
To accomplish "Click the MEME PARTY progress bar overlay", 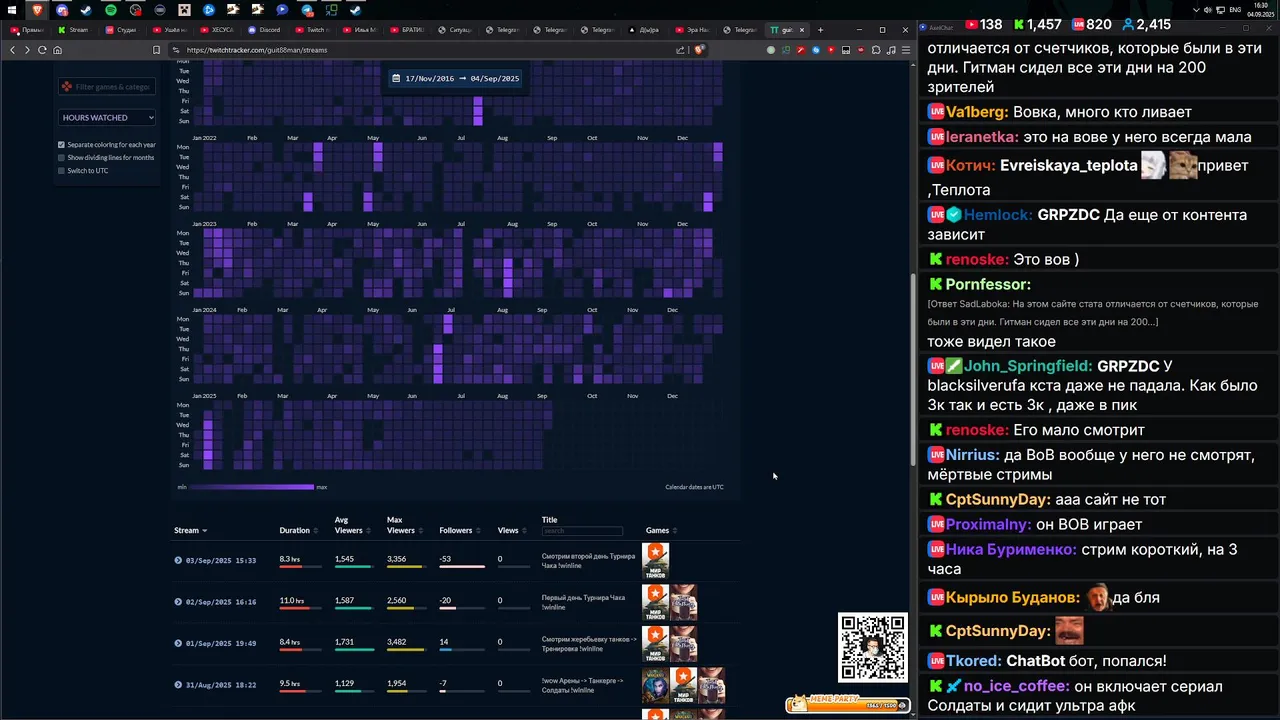I will pos(848,703).
